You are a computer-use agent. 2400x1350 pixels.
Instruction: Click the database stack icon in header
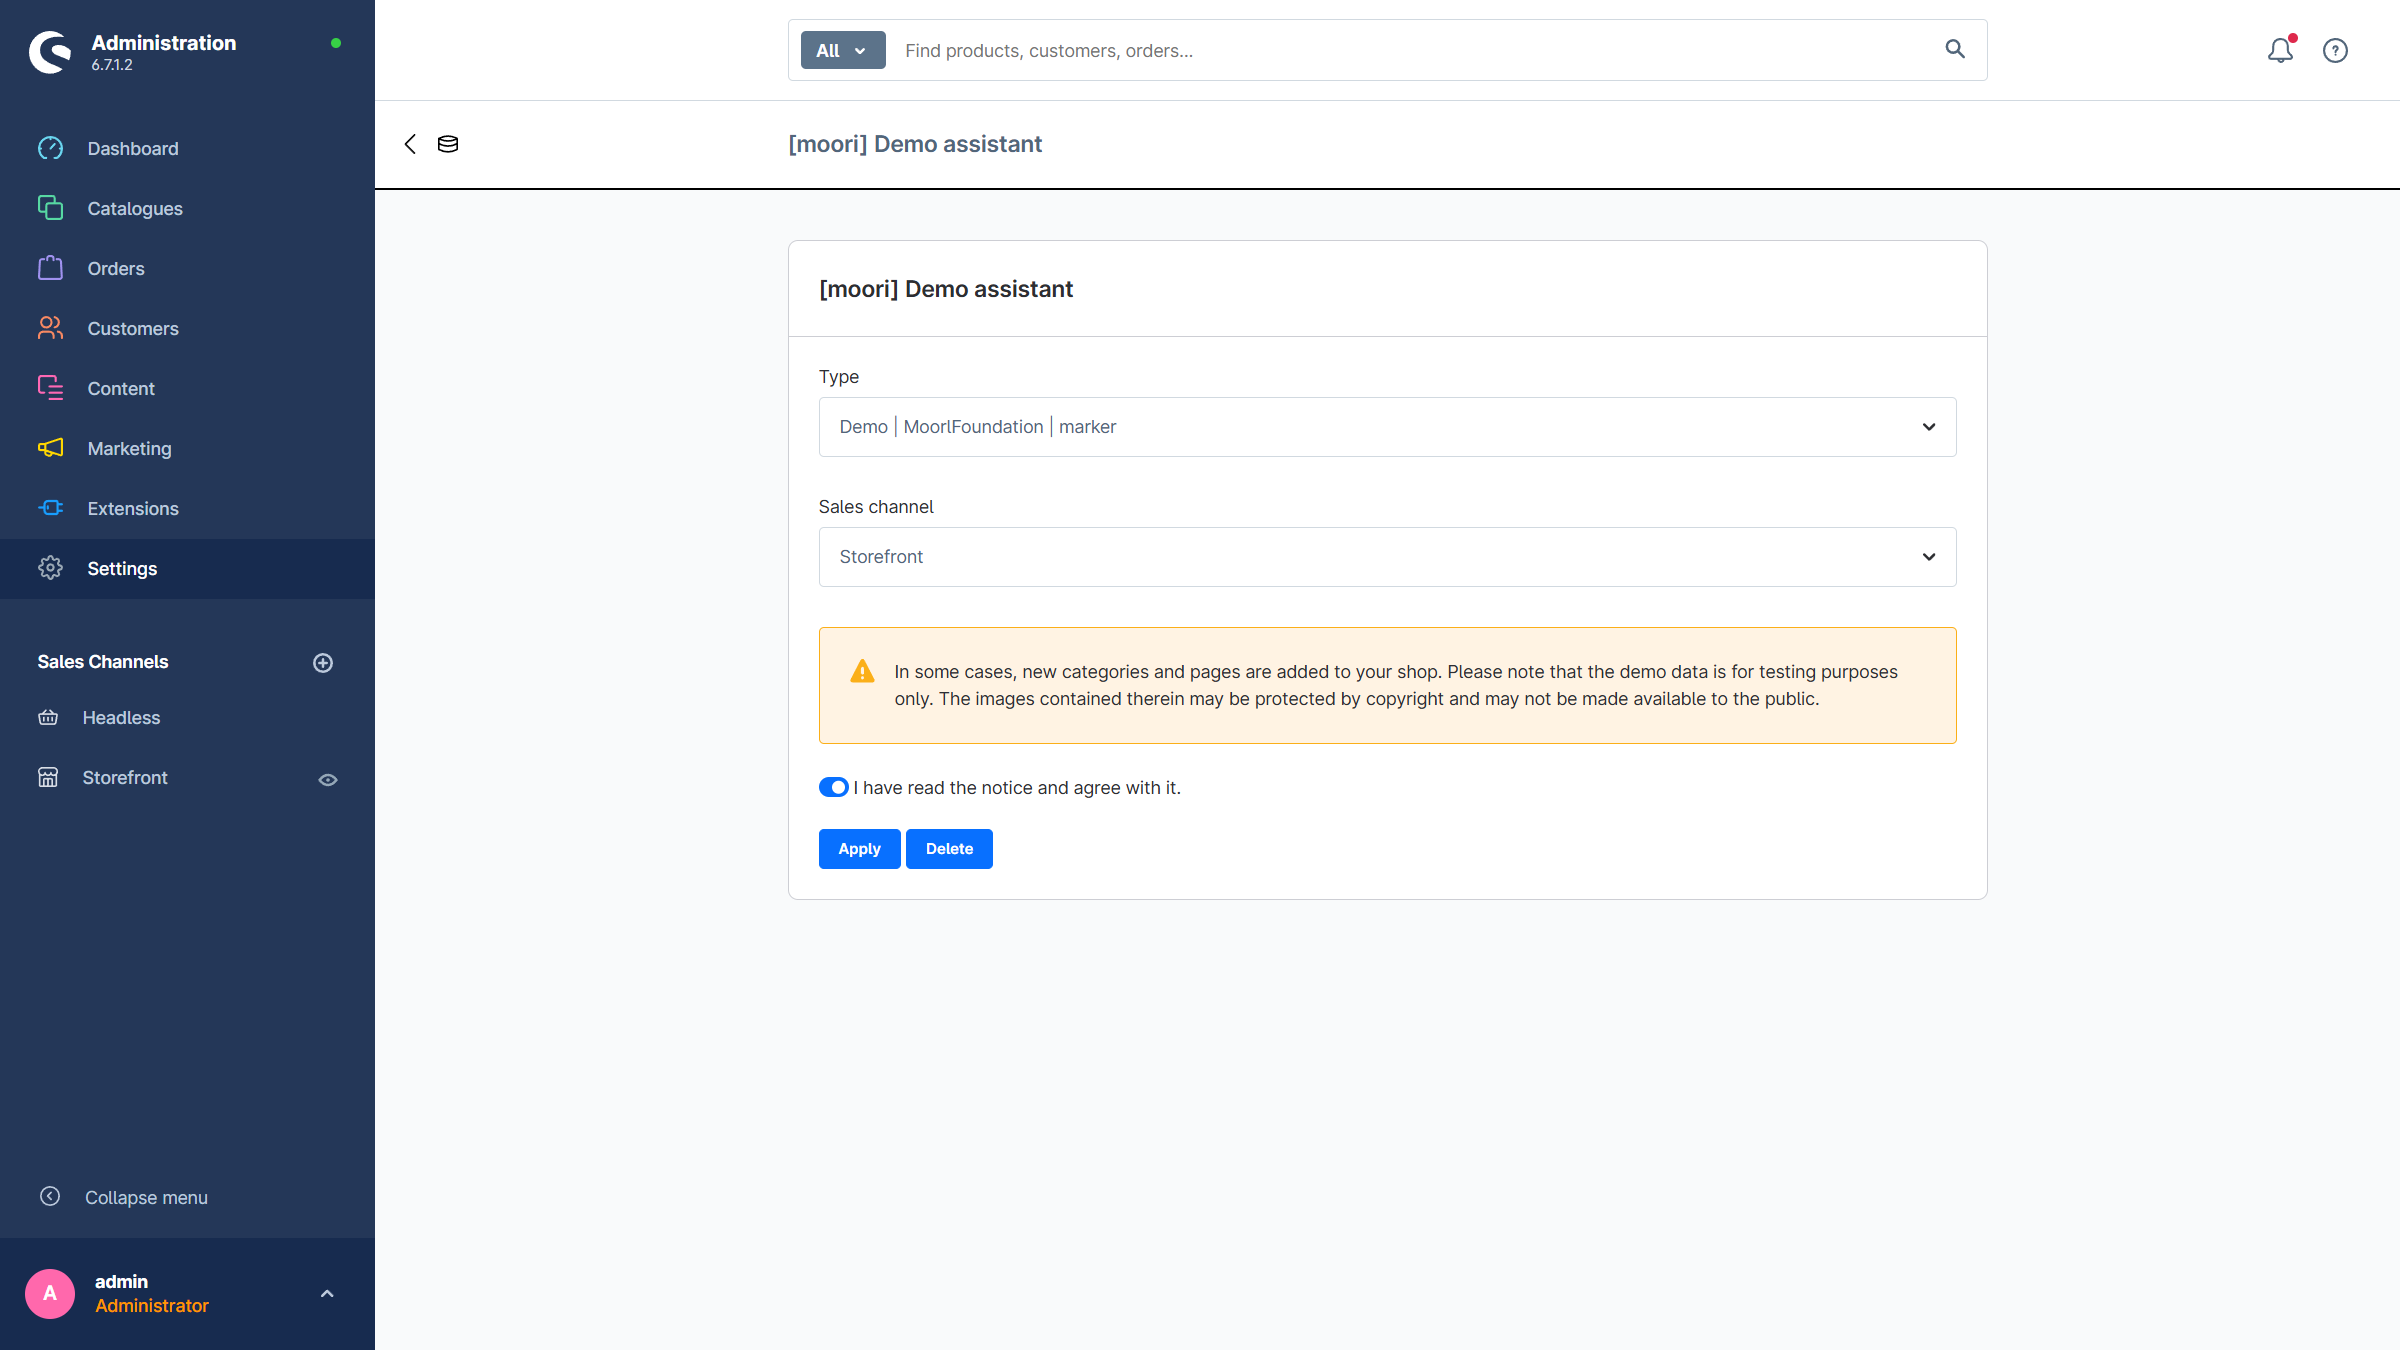point(448,144)
